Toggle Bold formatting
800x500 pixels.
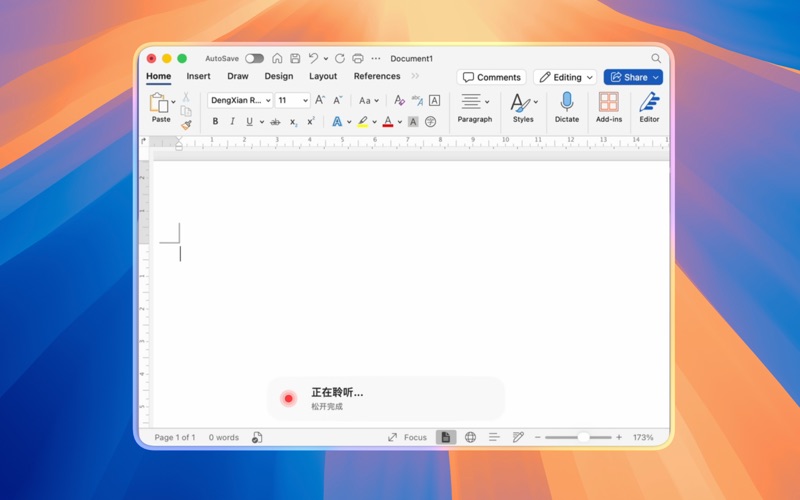tap(215, 122)
